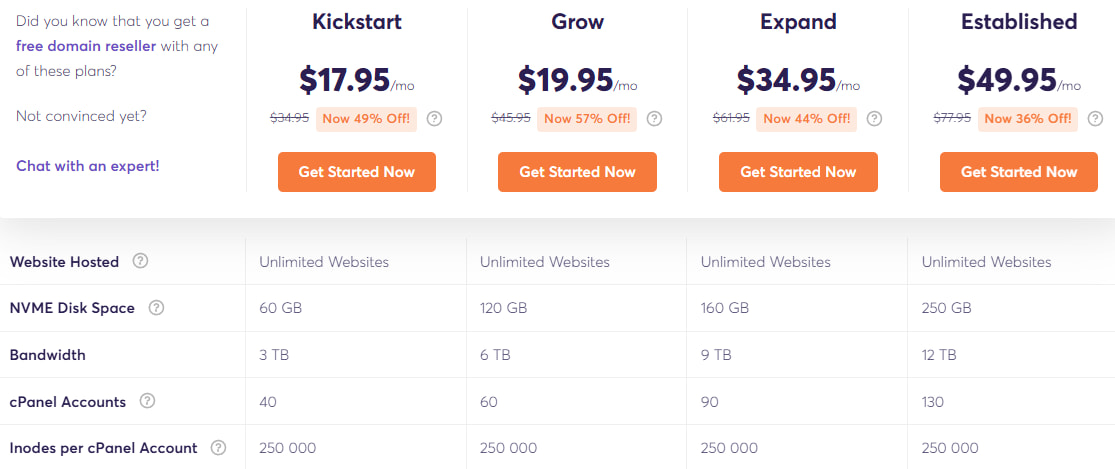Click the NVME Disk Space info icon
1115x469 pixels.
[156, 308]
